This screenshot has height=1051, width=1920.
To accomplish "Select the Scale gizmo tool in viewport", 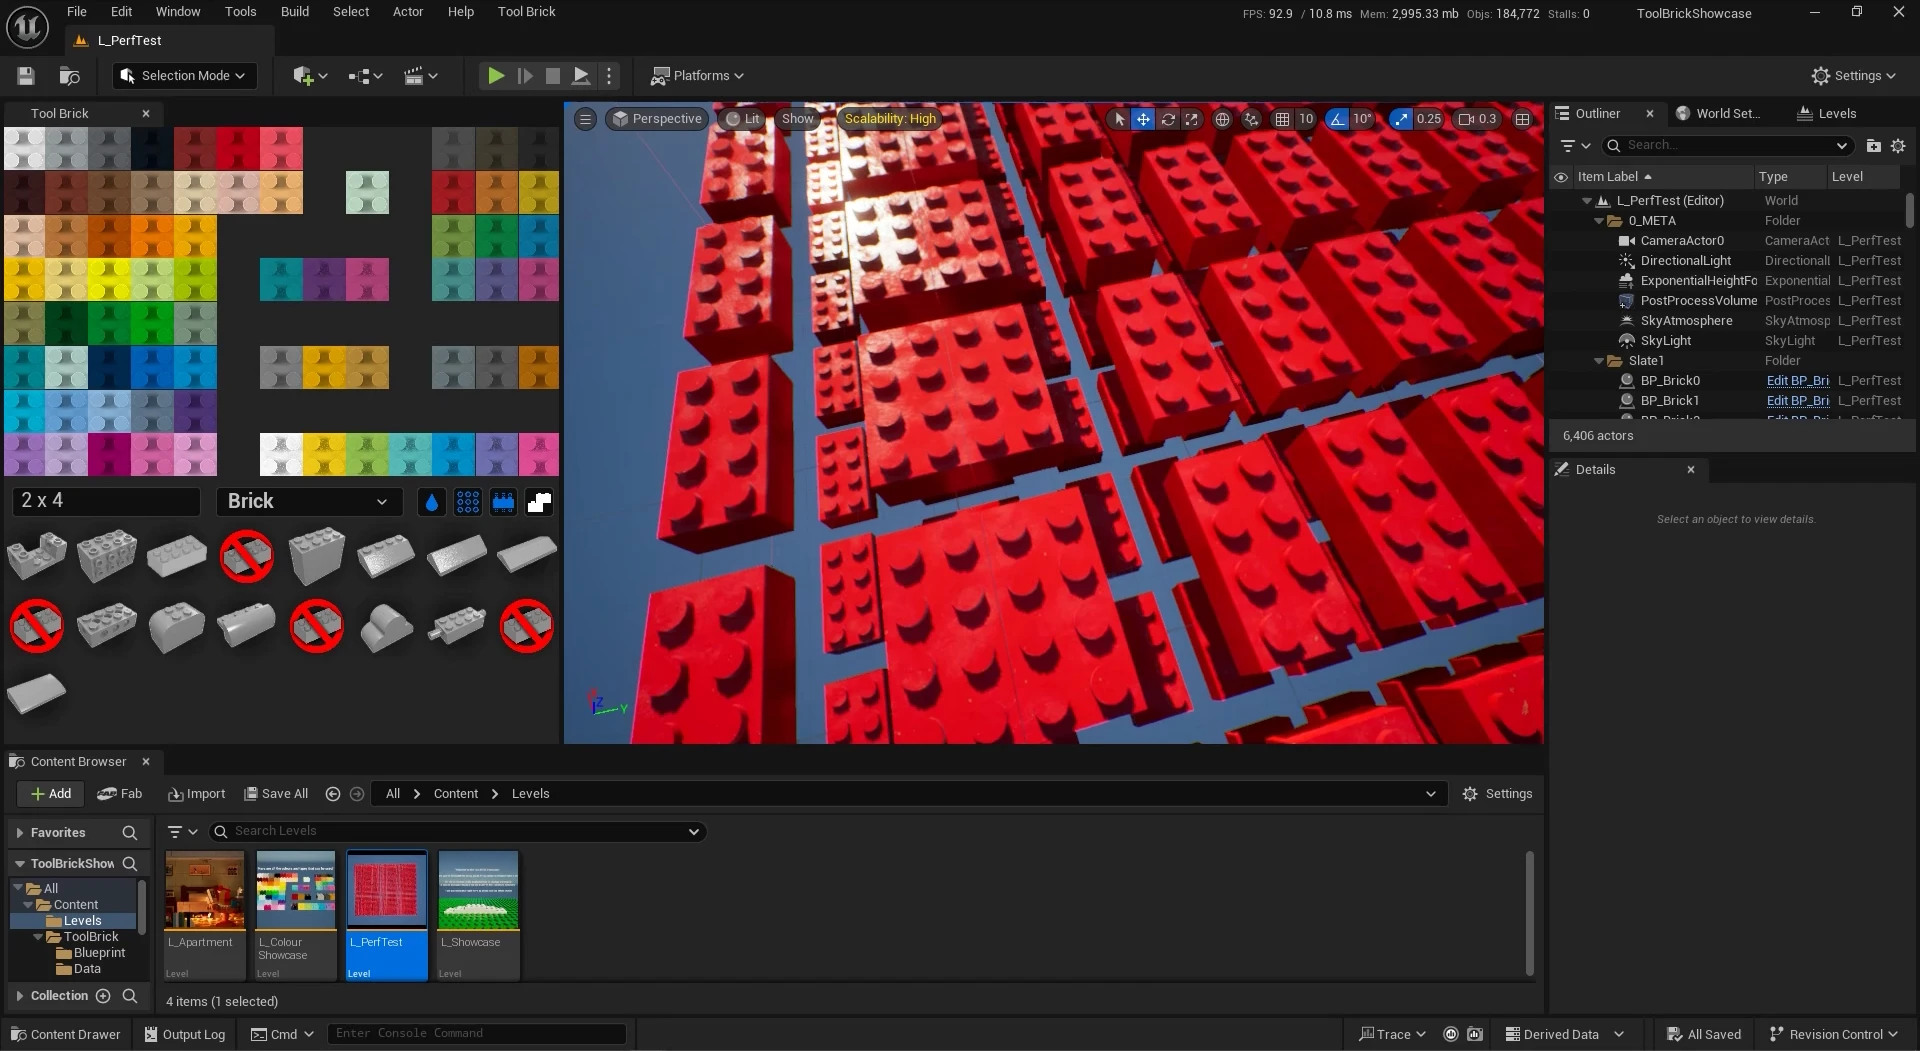I will pyautogui.click(x=1191, y=119).
